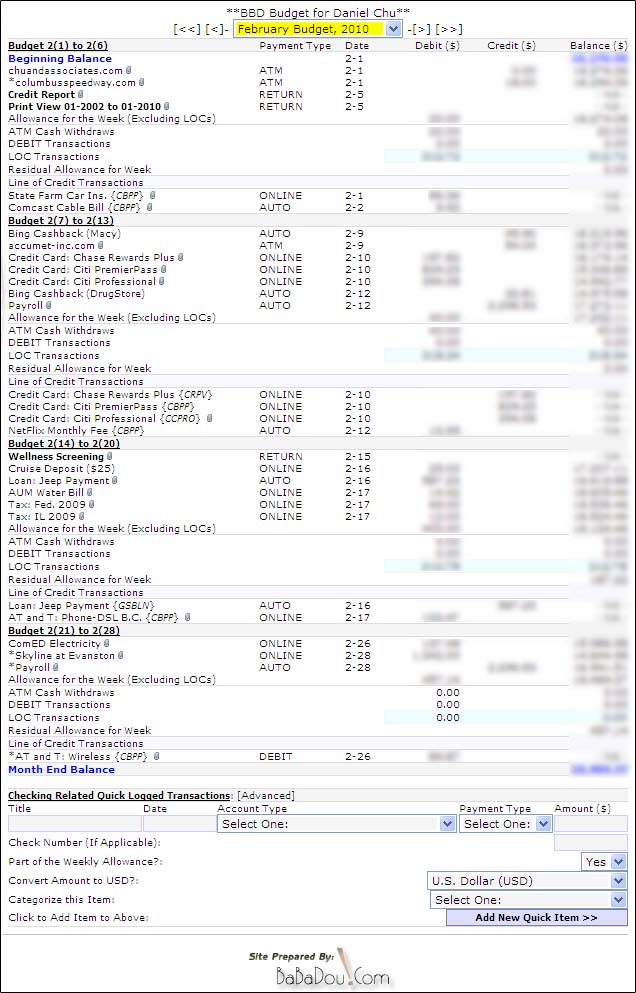Click Credit Card: Chase Rewards Plus {CRPV} entry
The width and height of the screenshot is (636, 993).
pyautogui.click(x=111, y=395)
